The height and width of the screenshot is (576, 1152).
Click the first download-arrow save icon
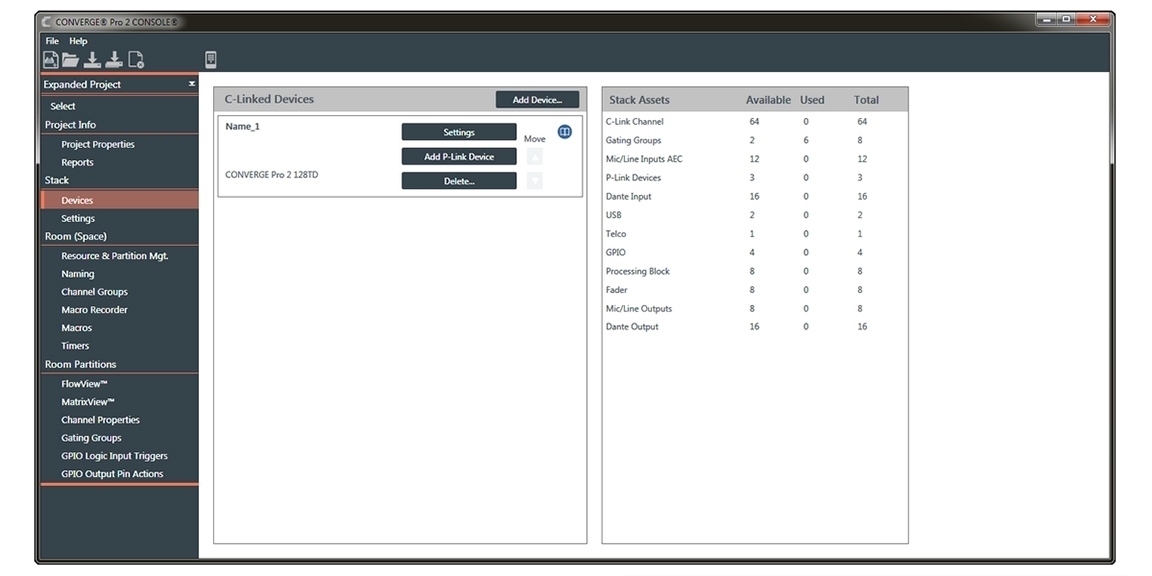tap(92, 60)
